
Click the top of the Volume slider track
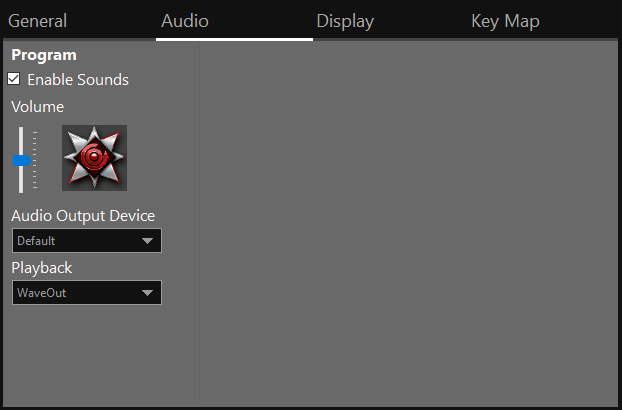coord(20,131)
